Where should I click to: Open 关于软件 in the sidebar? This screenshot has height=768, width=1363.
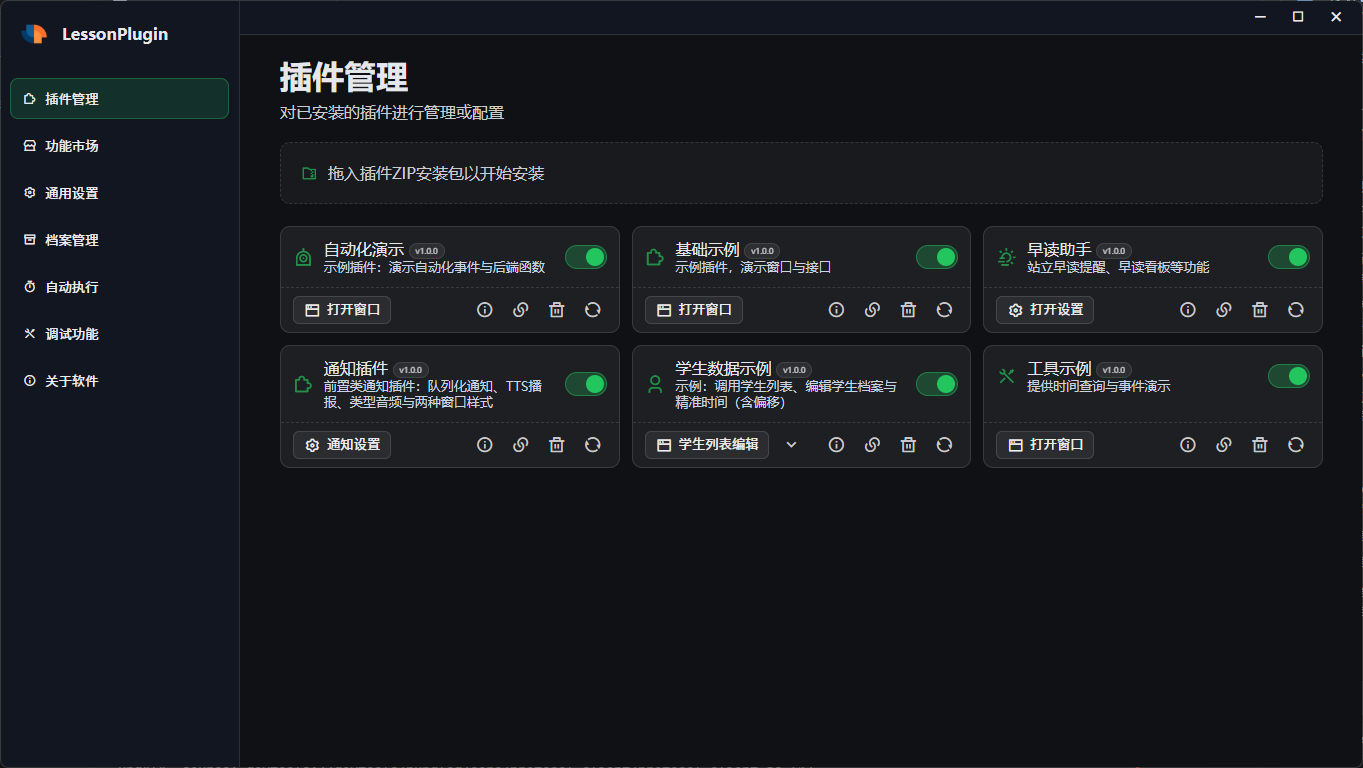(72, 381)
